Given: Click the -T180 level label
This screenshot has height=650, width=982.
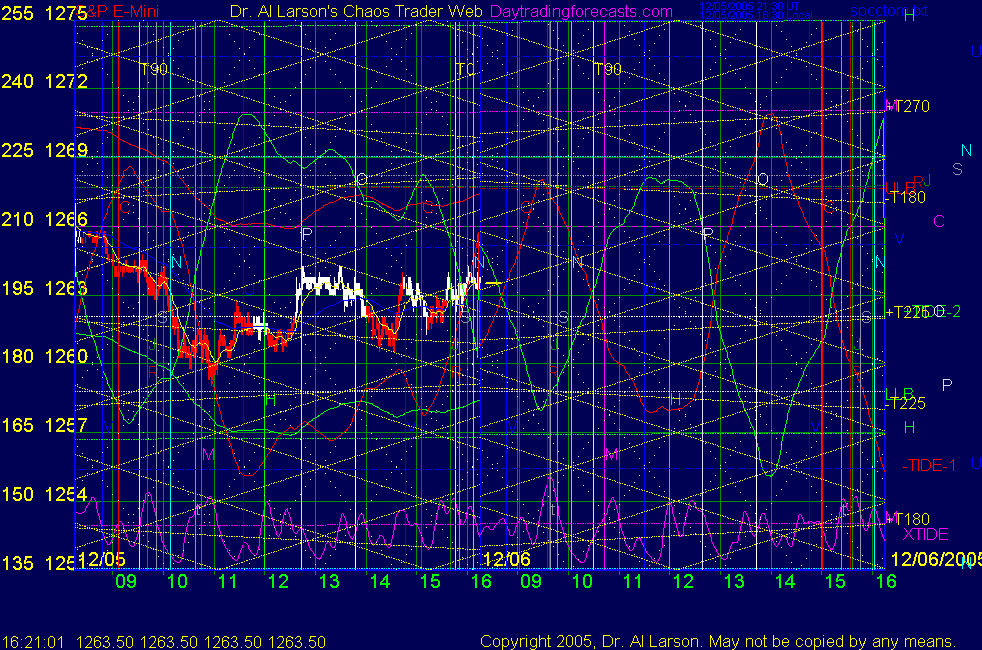Looking at the screenshot, I should pos(905,198).
